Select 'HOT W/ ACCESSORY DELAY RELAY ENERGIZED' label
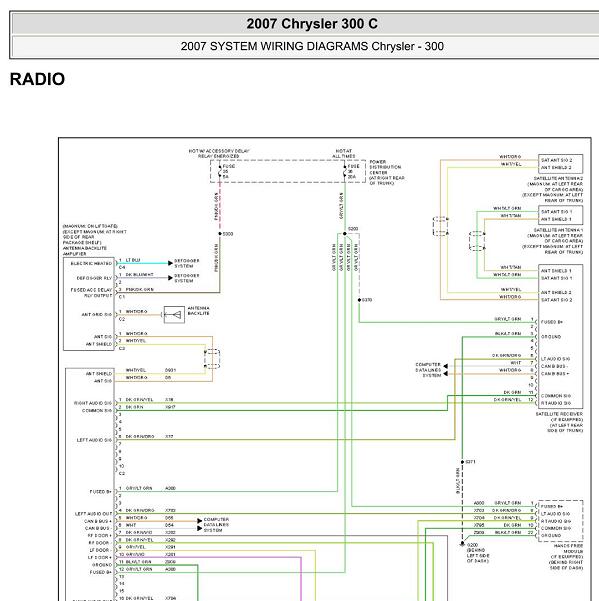 [219, 154]
